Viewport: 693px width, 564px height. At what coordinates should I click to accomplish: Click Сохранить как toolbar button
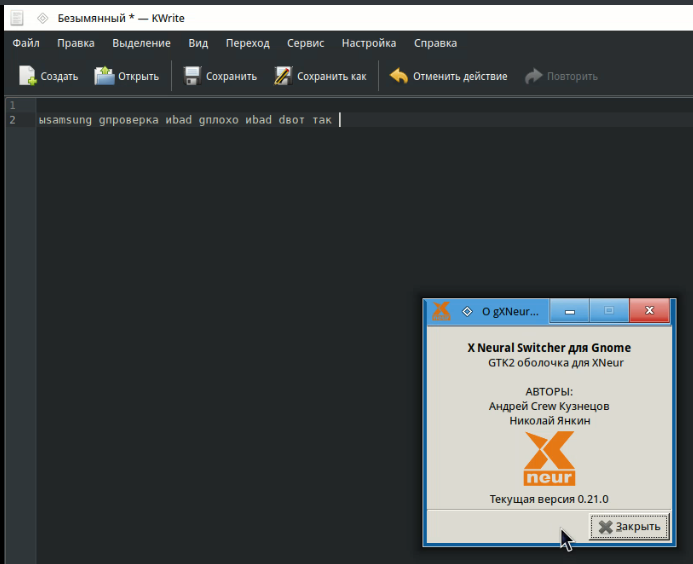pyautogui.click(x=320, y=76)
